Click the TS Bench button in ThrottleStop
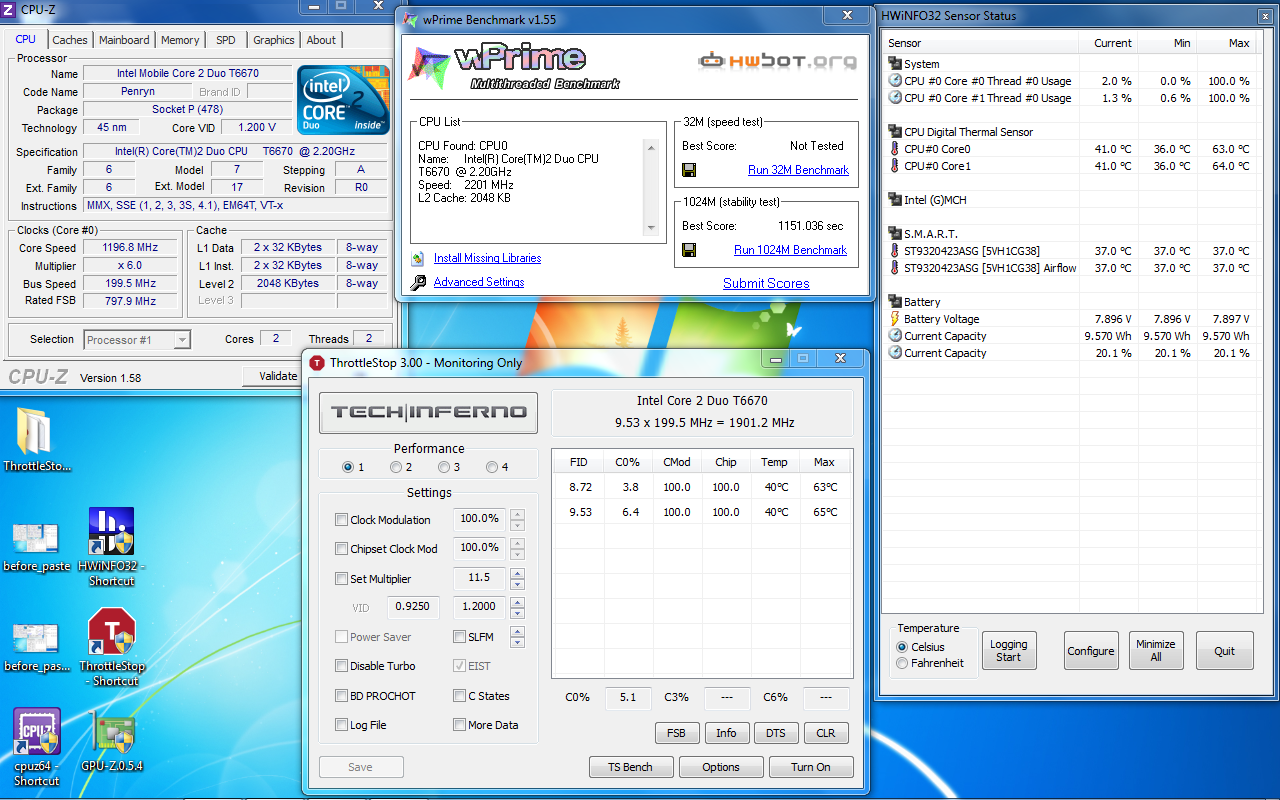The width and height of the screenshot is (1280, 800). tap(630, 767)
